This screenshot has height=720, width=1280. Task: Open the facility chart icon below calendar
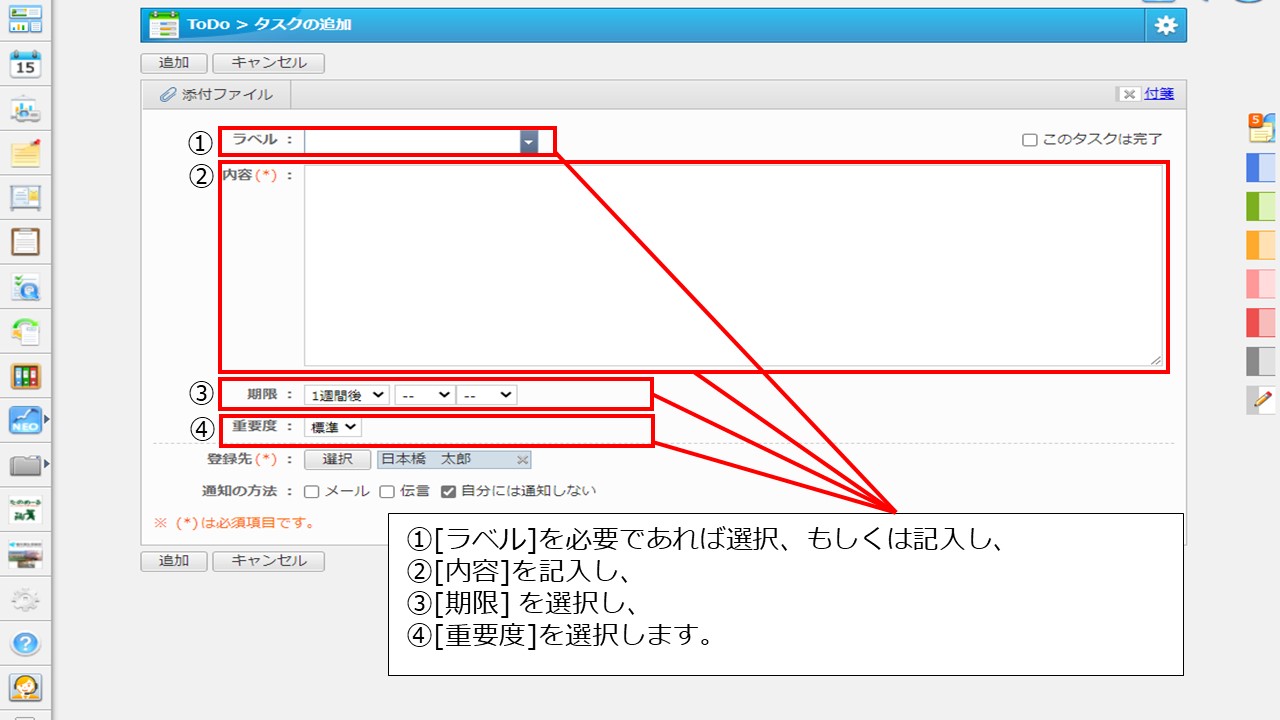coord(25,109)
